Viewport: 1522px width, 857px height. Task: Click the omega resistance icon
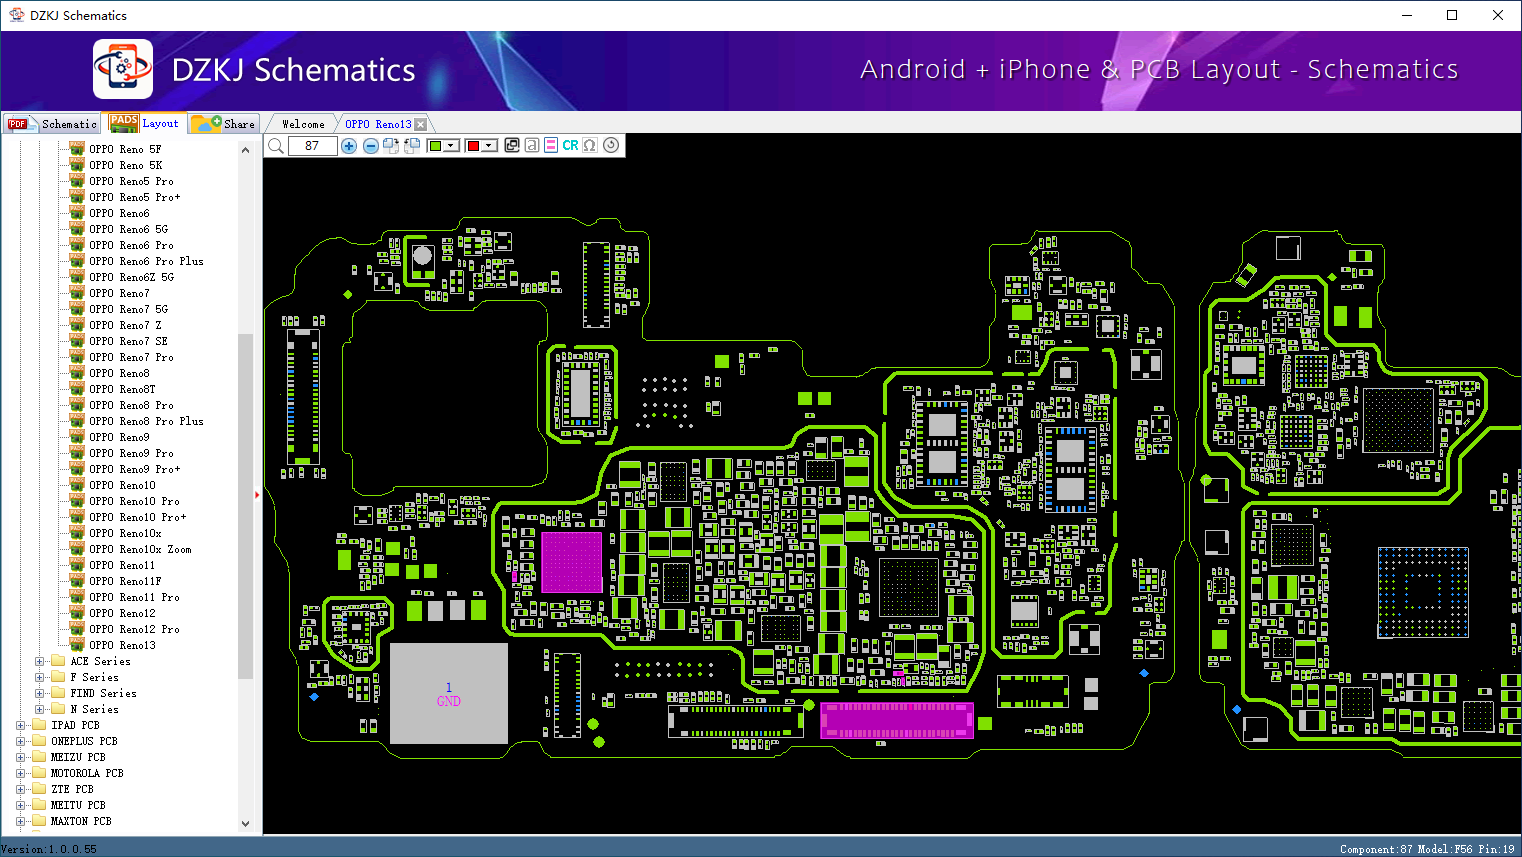click(590, 145)
